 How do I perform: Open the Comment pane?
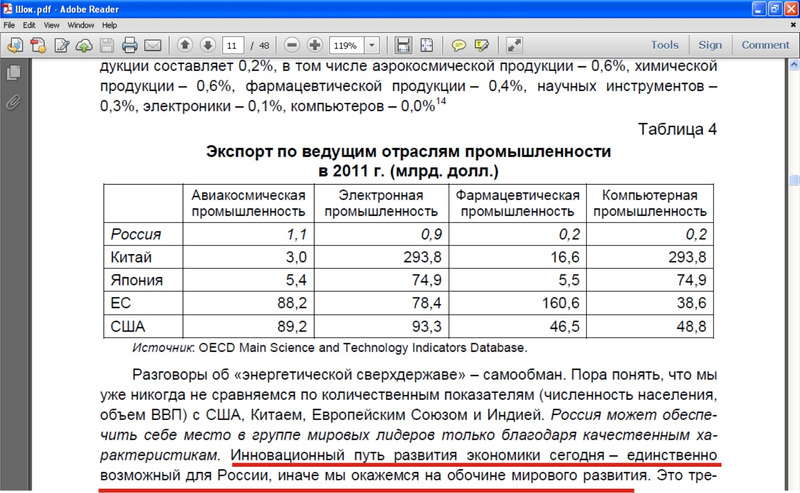[765, 45]
